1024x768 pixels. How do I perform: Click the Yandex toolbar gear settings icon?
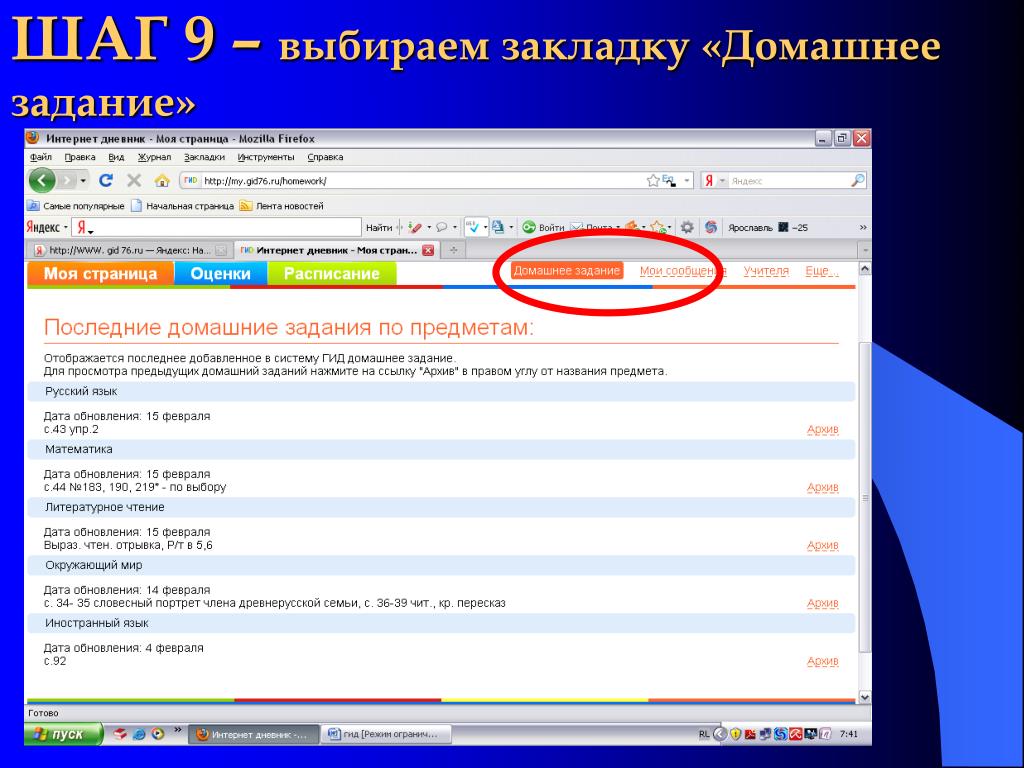pos(687,227)
